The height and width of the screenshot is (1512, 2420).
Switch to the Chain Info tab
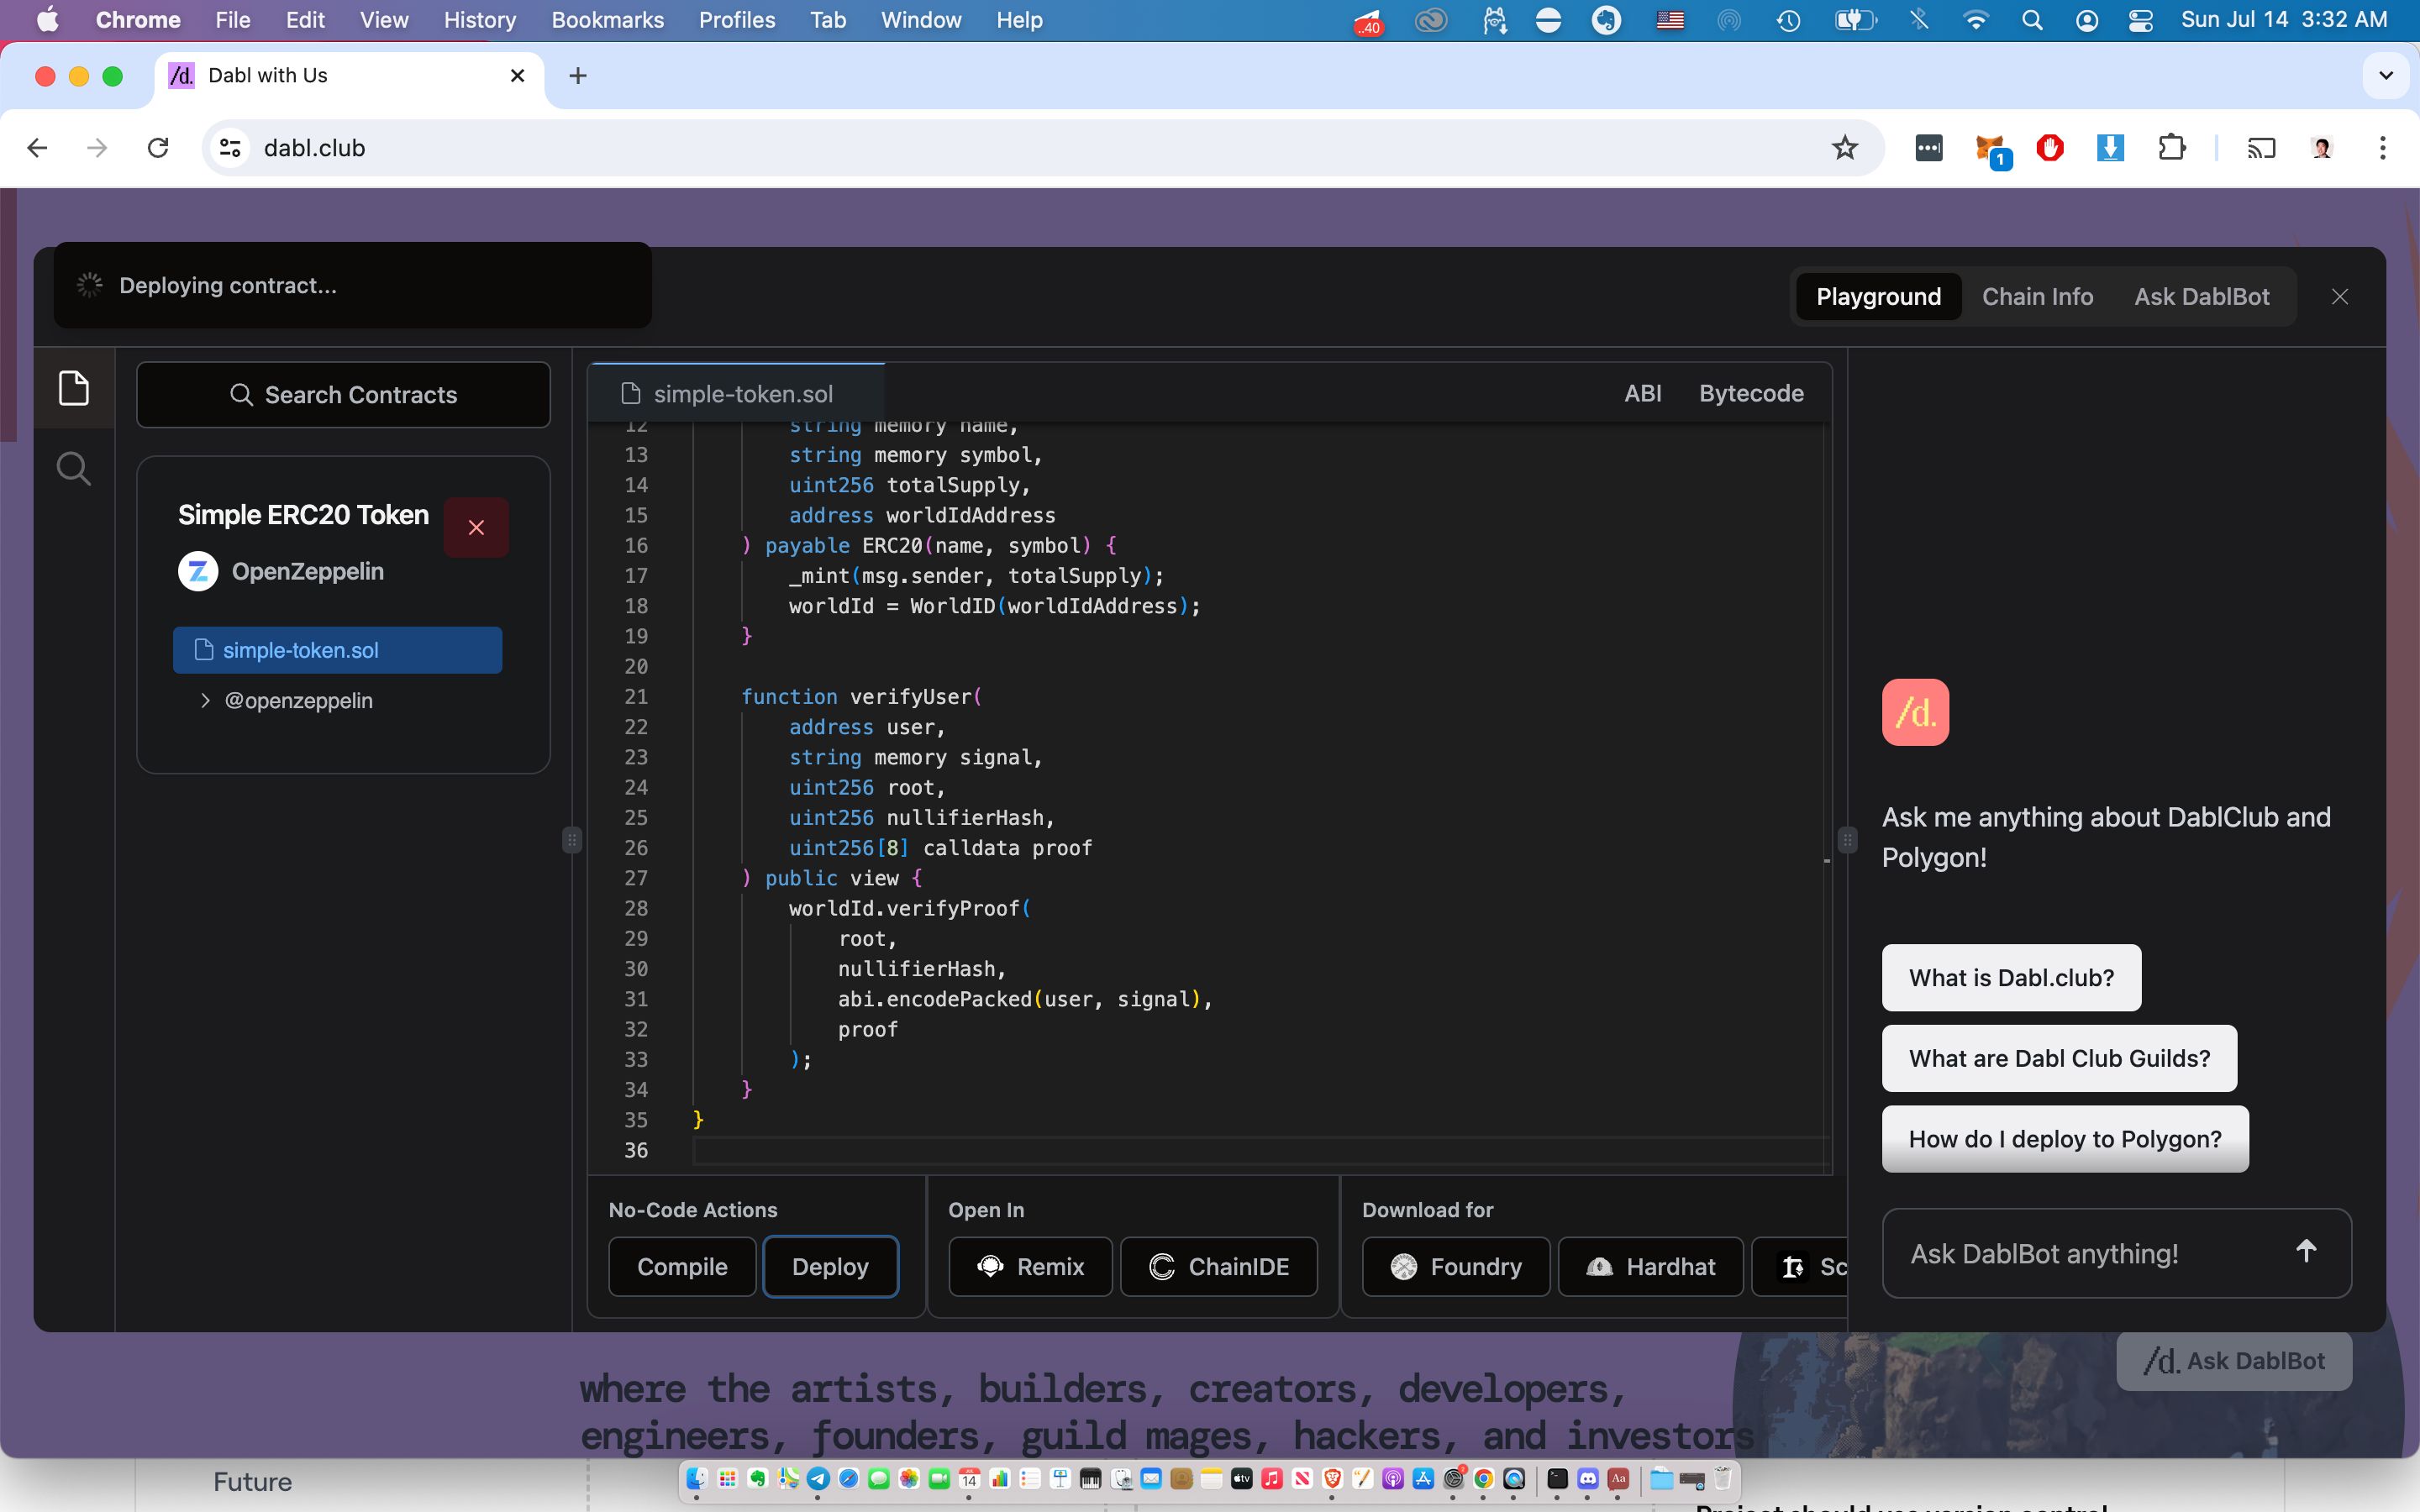point(2037,297)
